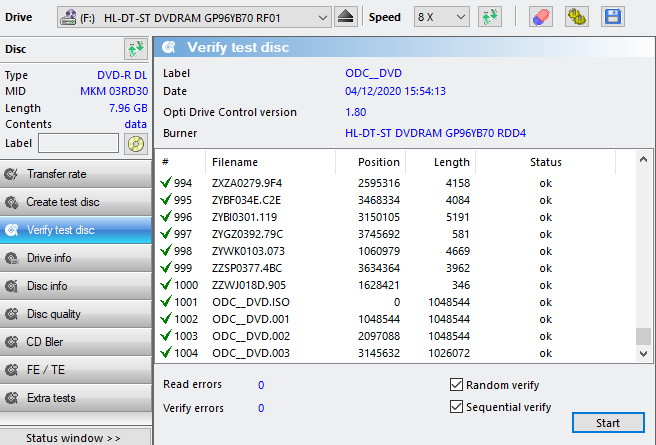Toggle the Sequential verify checkbox
Screen dimensions: 656x445
457,407
